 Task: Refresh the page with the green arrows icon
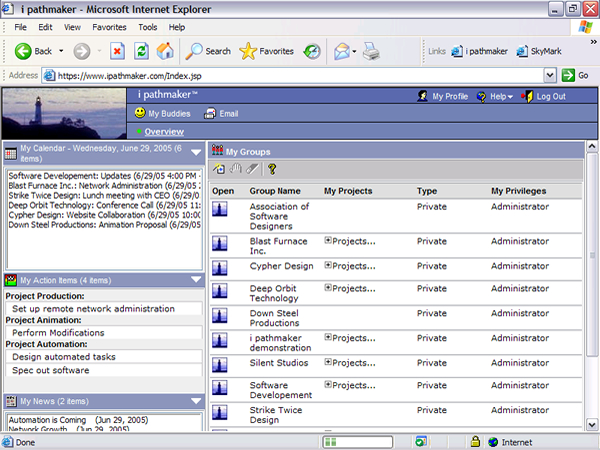click(141, 51)
